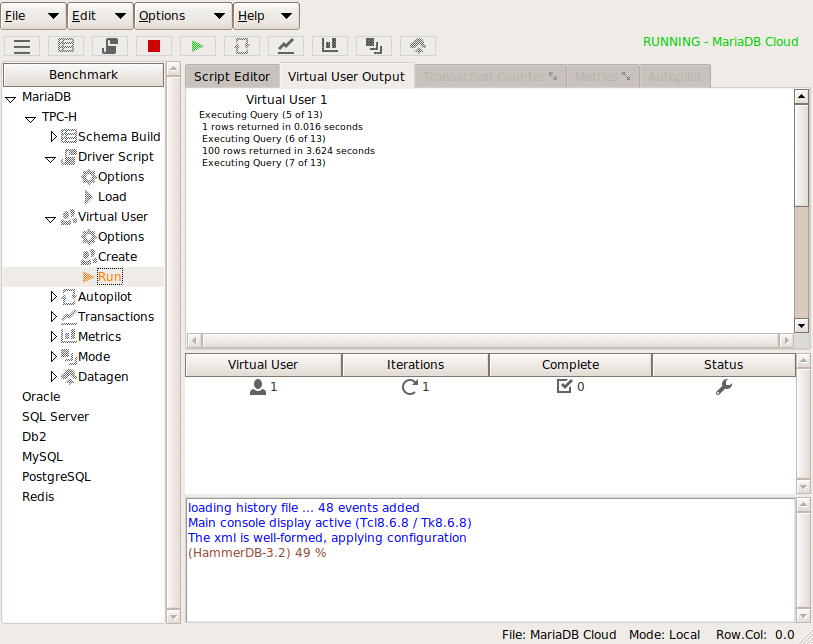Collapse the Driver Script node
813x644 pixels.
50,158
